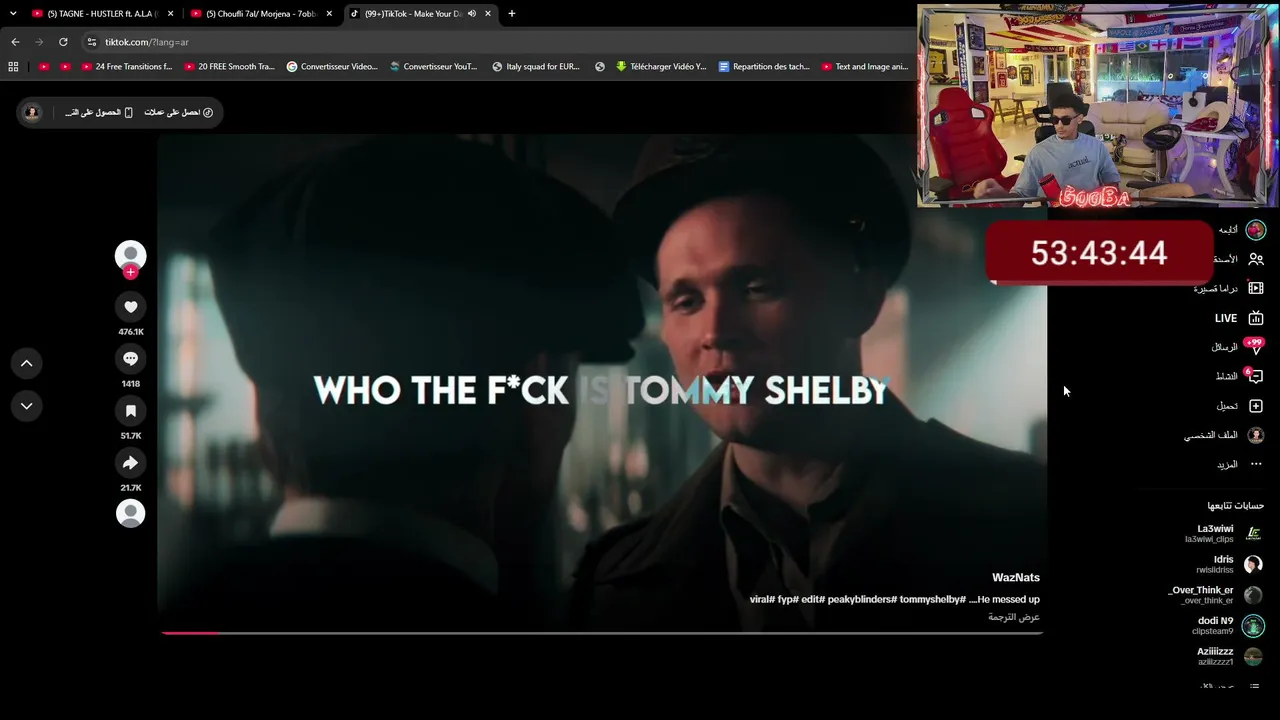The image size is (1280, 720).
Task: Seek the video progress bar
Action: (x=602, y=632)
